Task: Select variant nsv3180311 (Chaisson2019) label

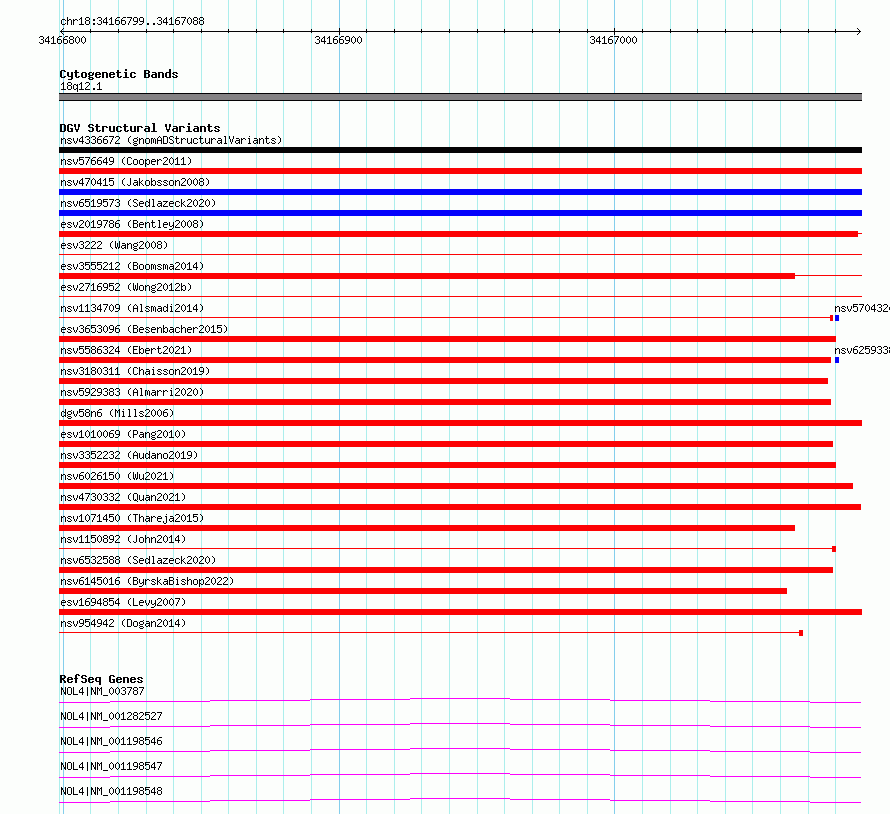Action: pyautogui.click(x=135, y=371)
